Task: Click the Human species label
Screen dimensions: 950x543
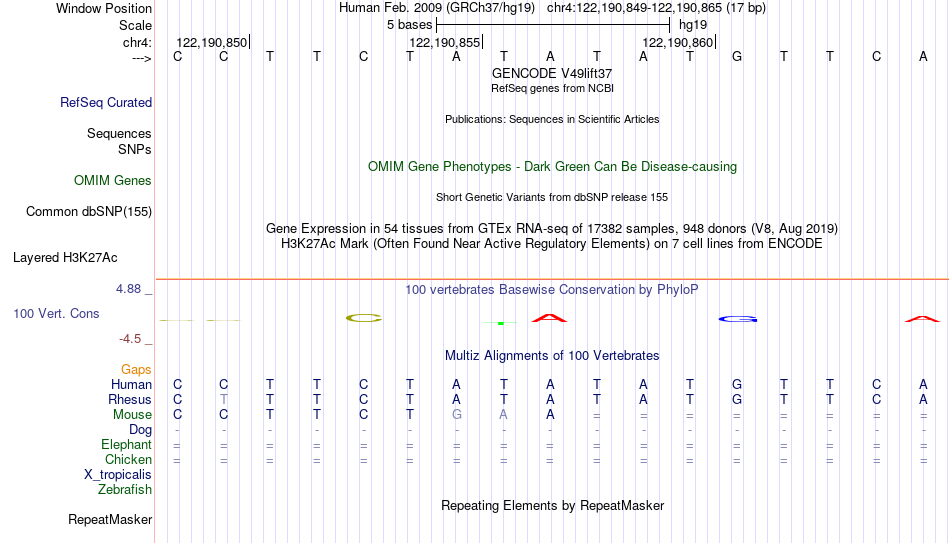Action: pyautogui.click(x=131, y=384)
